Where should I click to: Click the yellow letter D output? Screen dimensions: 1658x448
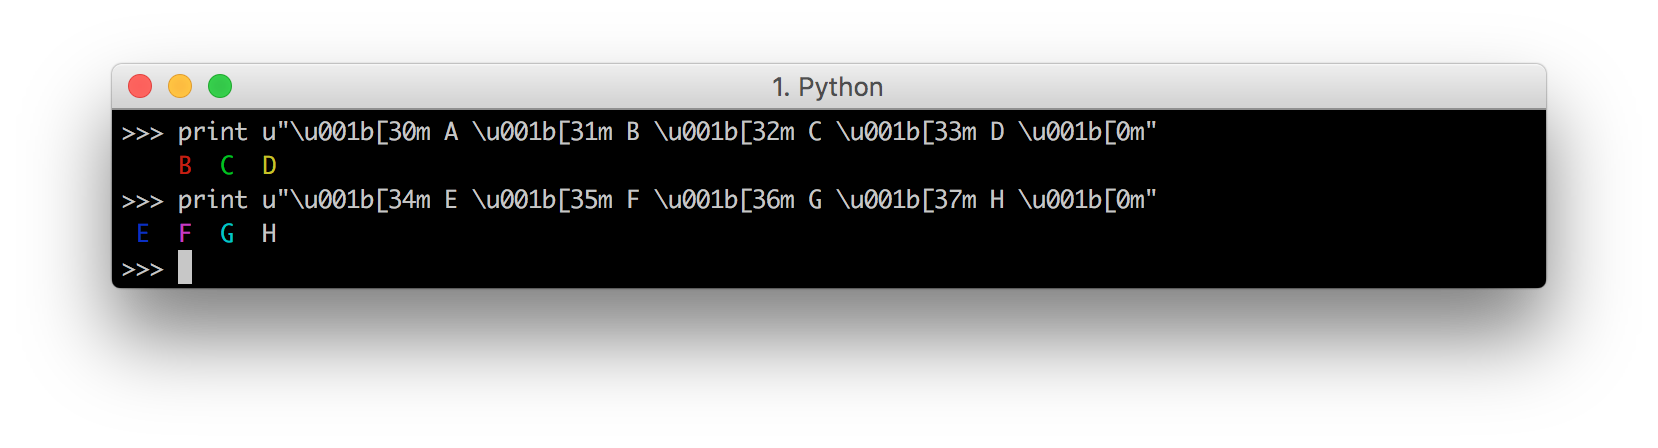pyautogui.click(x=269, y=166)
